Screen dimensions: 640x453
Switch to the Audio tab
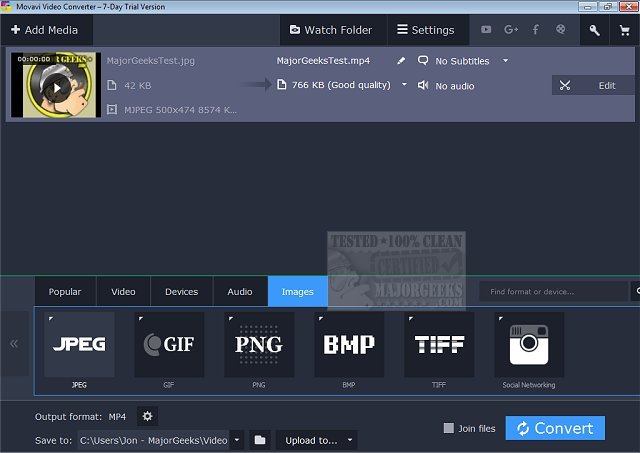tap(240, 291)
